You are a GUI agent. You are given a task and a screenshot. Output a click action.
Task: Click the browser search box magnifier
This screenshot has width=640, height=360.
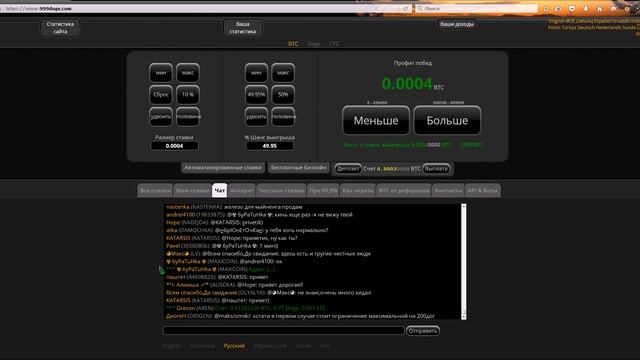click(x=420, y=9)
